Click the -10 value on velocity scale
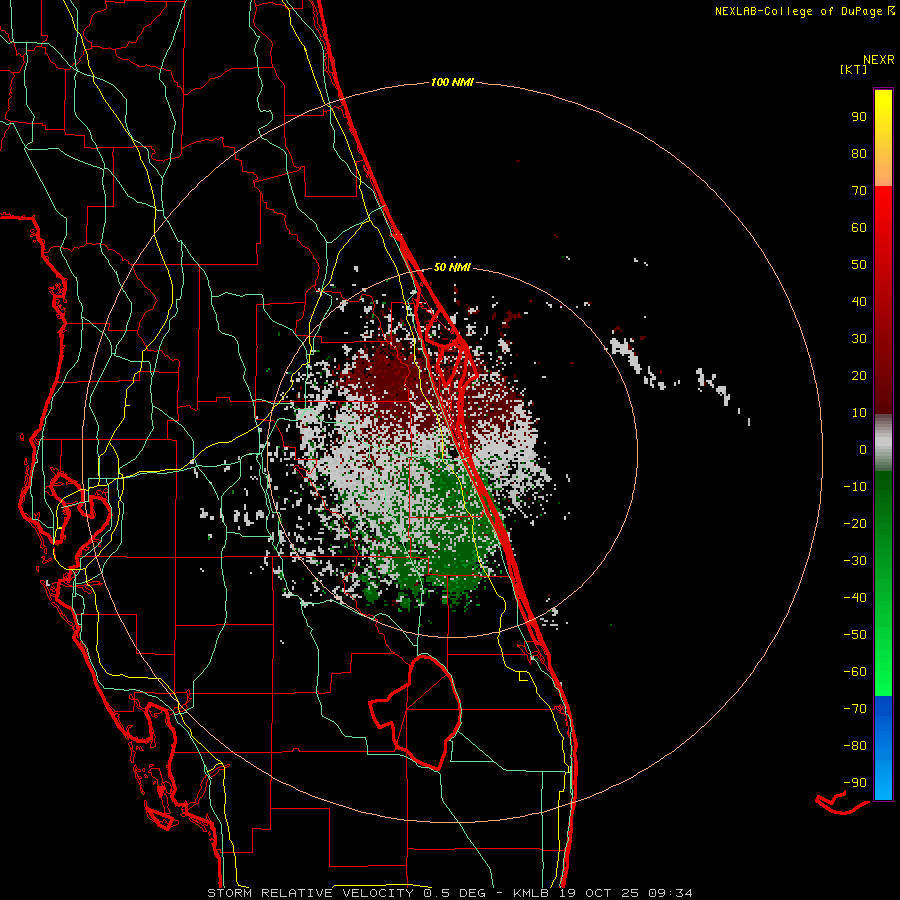Screen dimensions: 900x900 pyautogui.click(x=855, y=487)
